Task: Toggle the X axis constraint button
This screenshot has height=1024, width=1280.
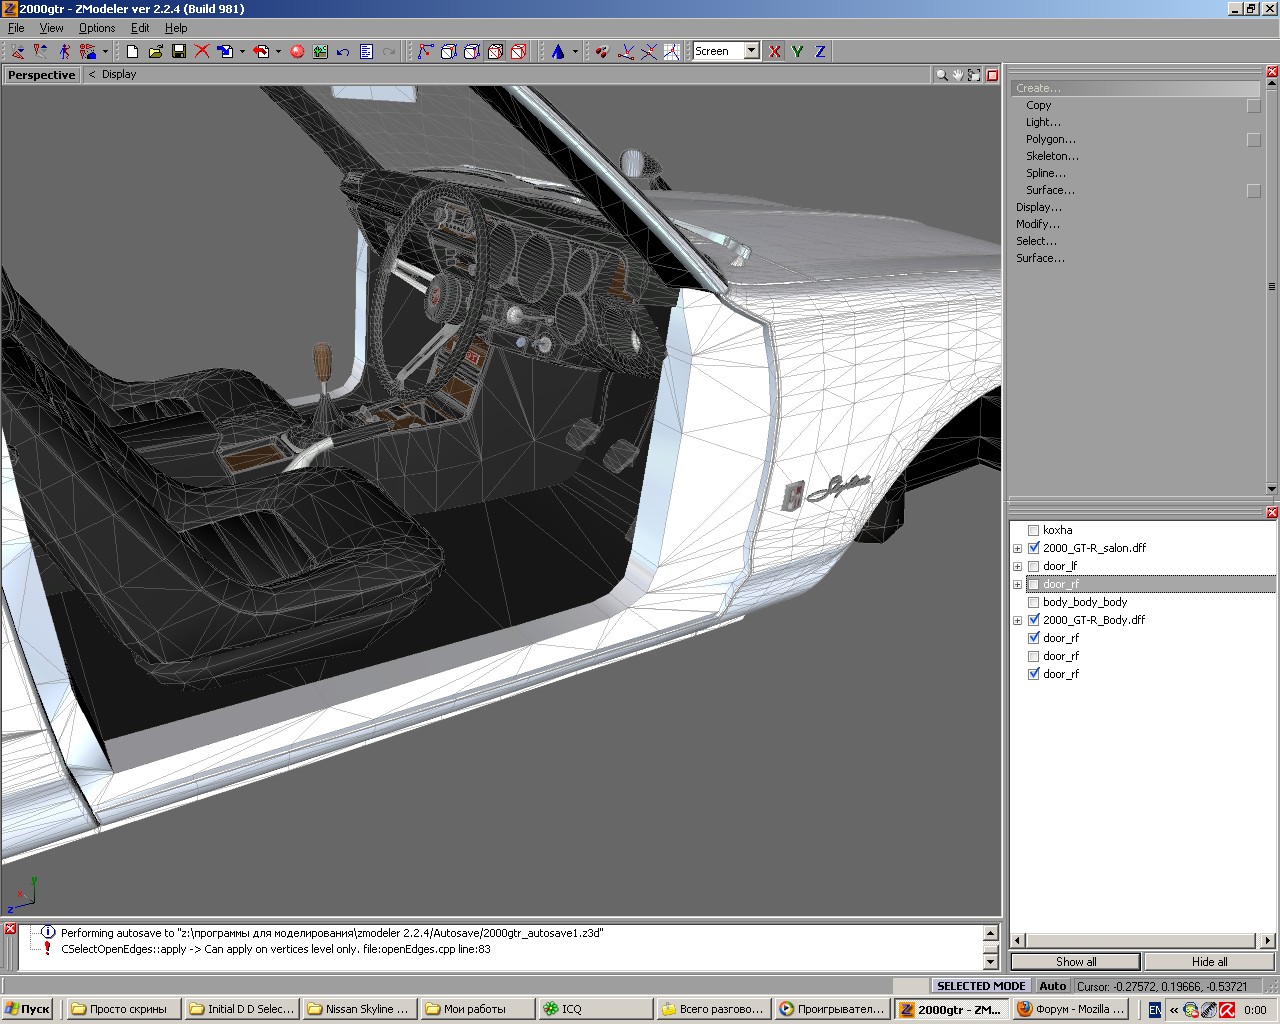Action: pyautogui.click(x=775, y=51)
